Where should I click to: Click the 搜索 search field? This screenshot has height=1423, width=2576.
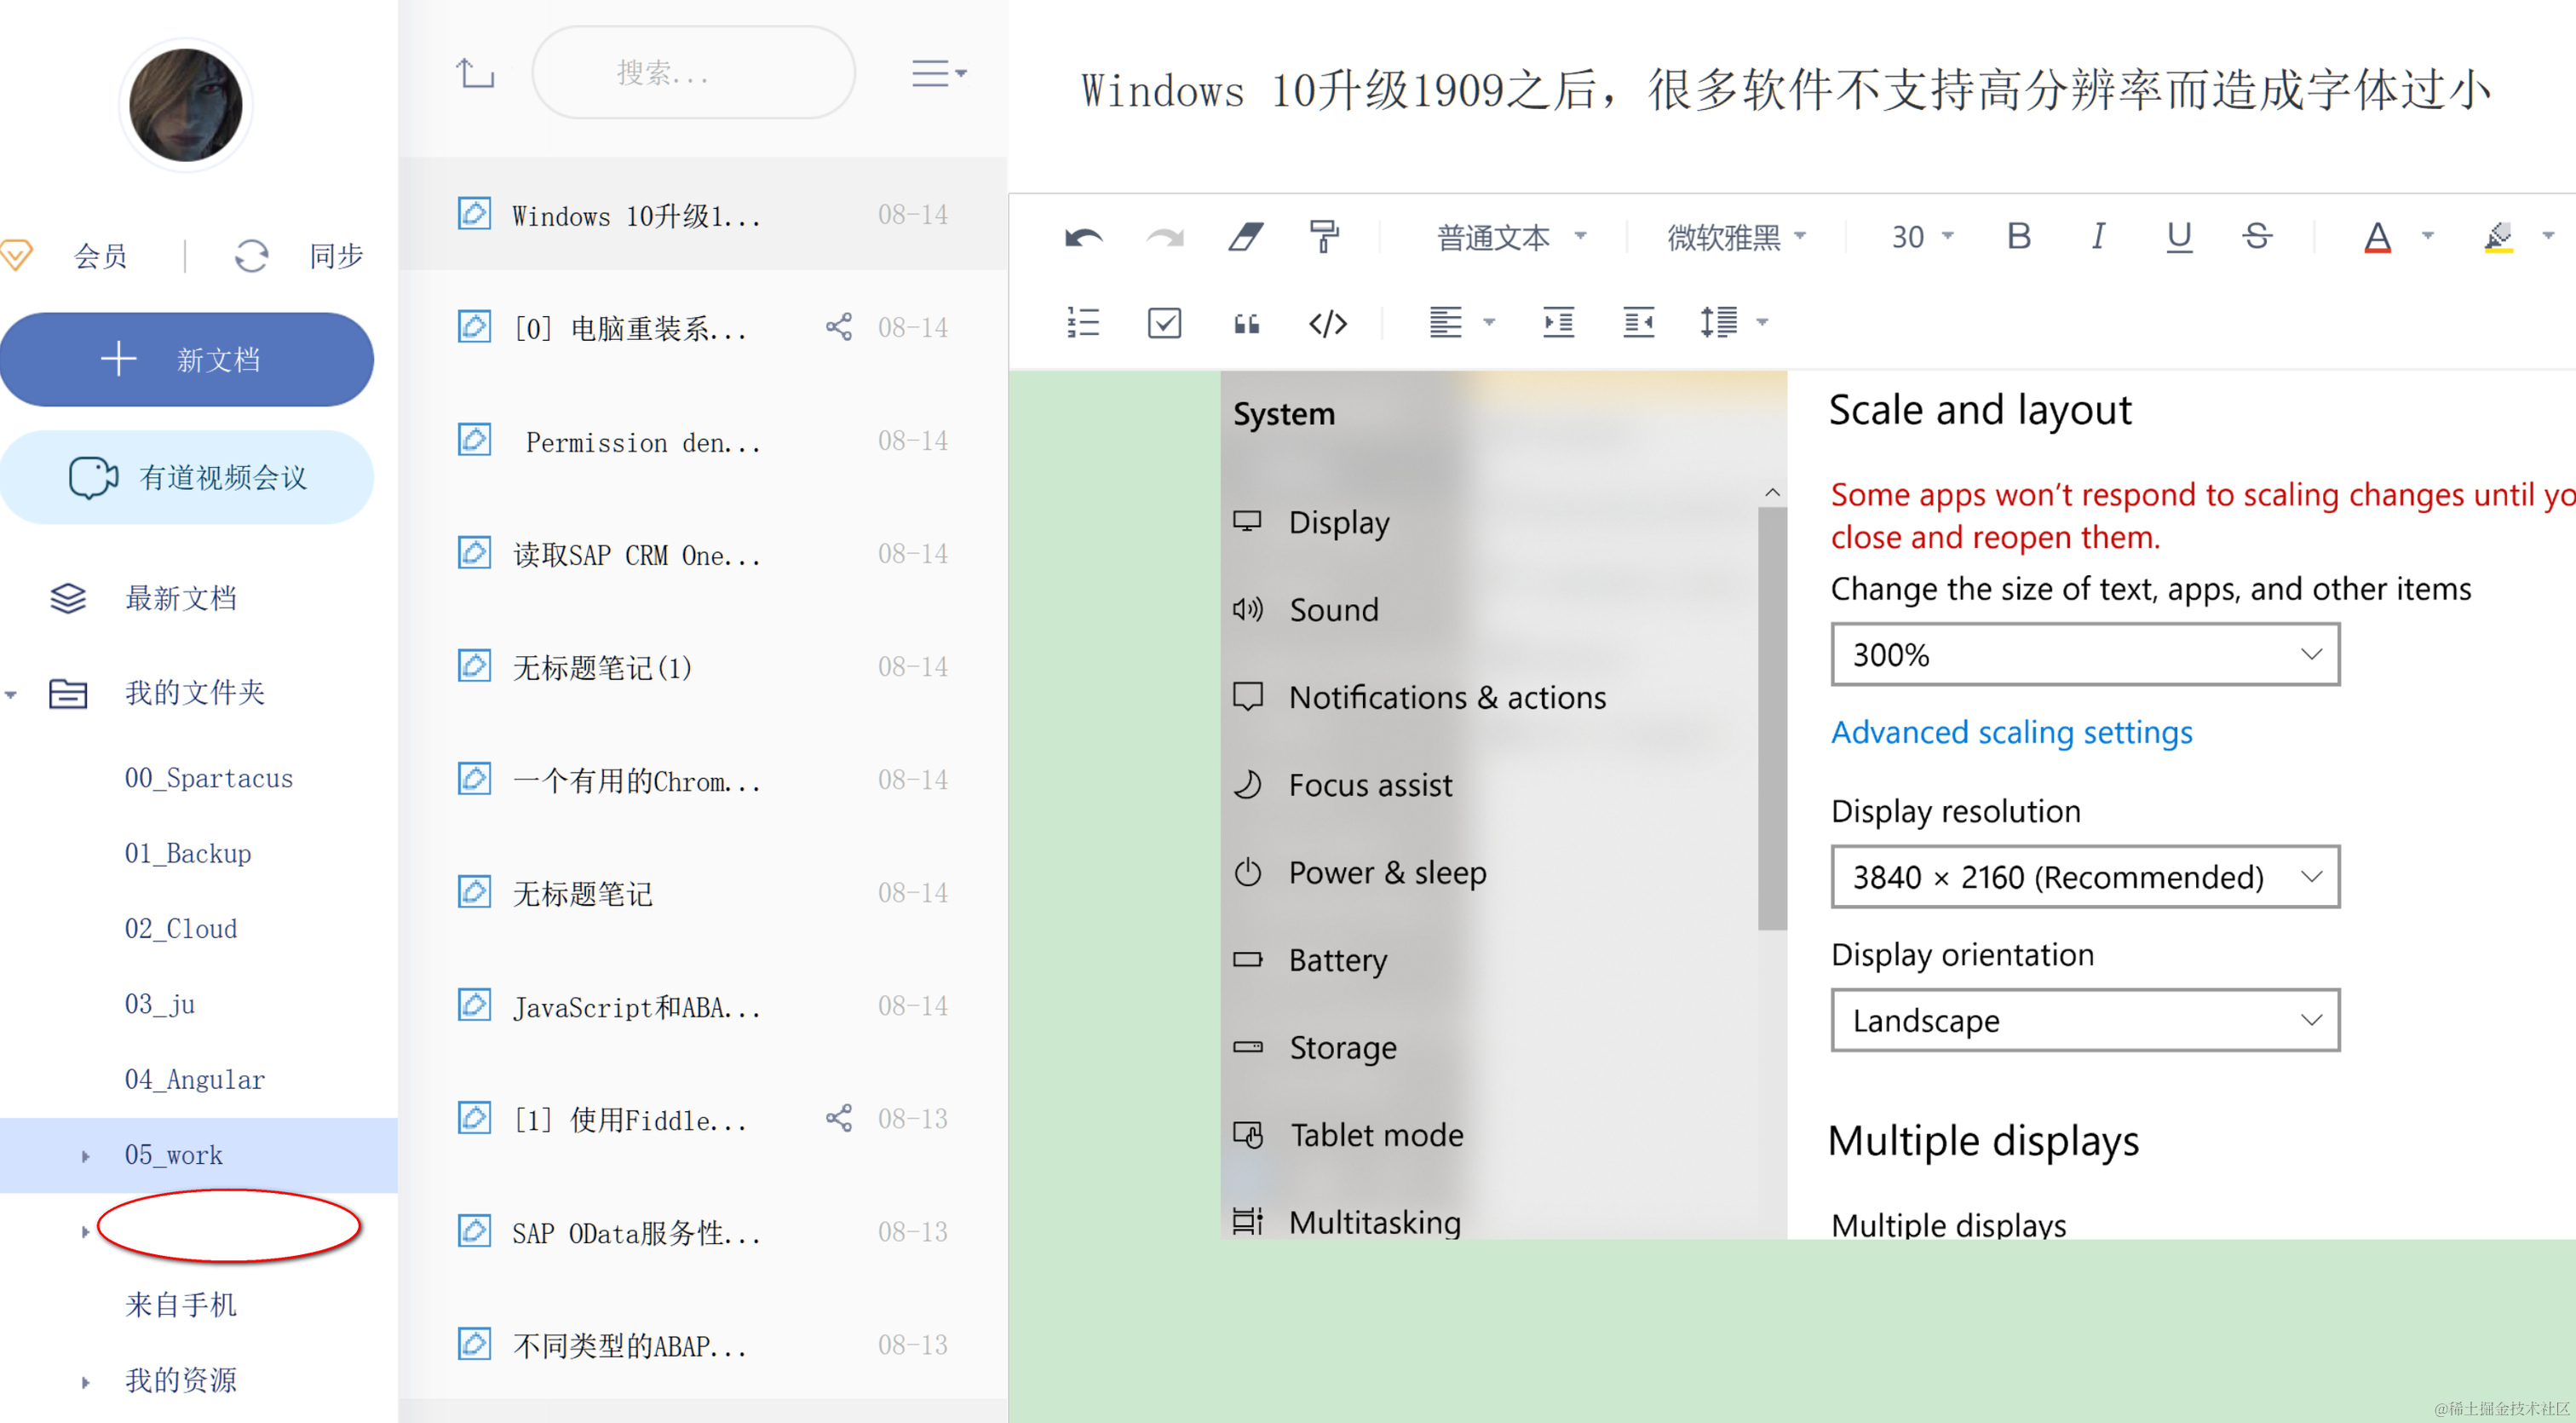coord(692,73)
